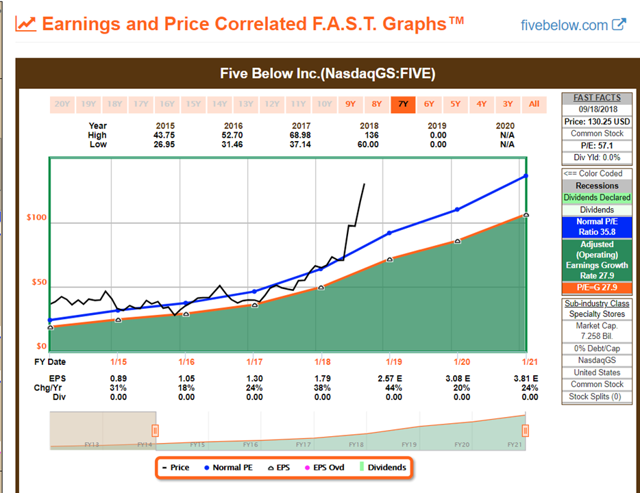Click the active 7Y range tab

(403, 104)
